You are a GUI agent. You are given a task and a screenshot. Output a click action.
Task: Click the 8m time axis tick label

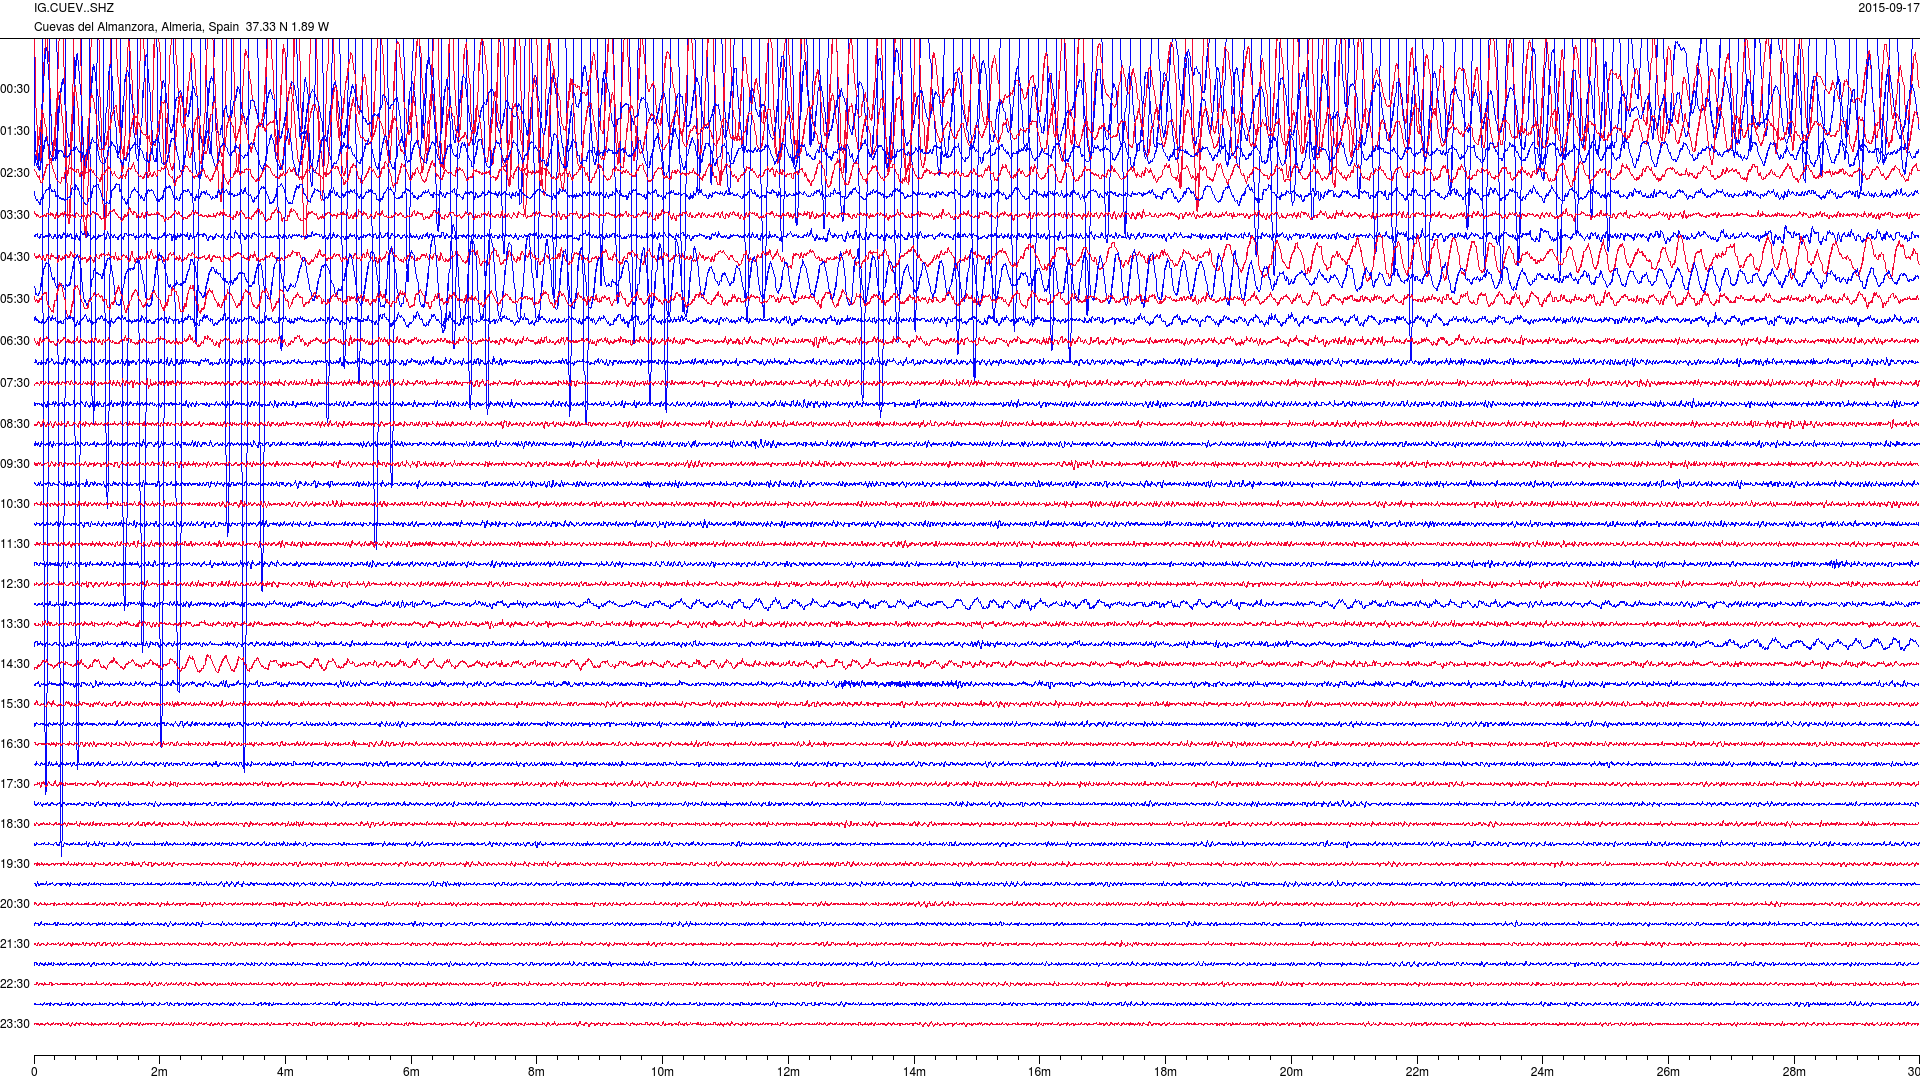pyautogui.click(x=537, y=1072)
